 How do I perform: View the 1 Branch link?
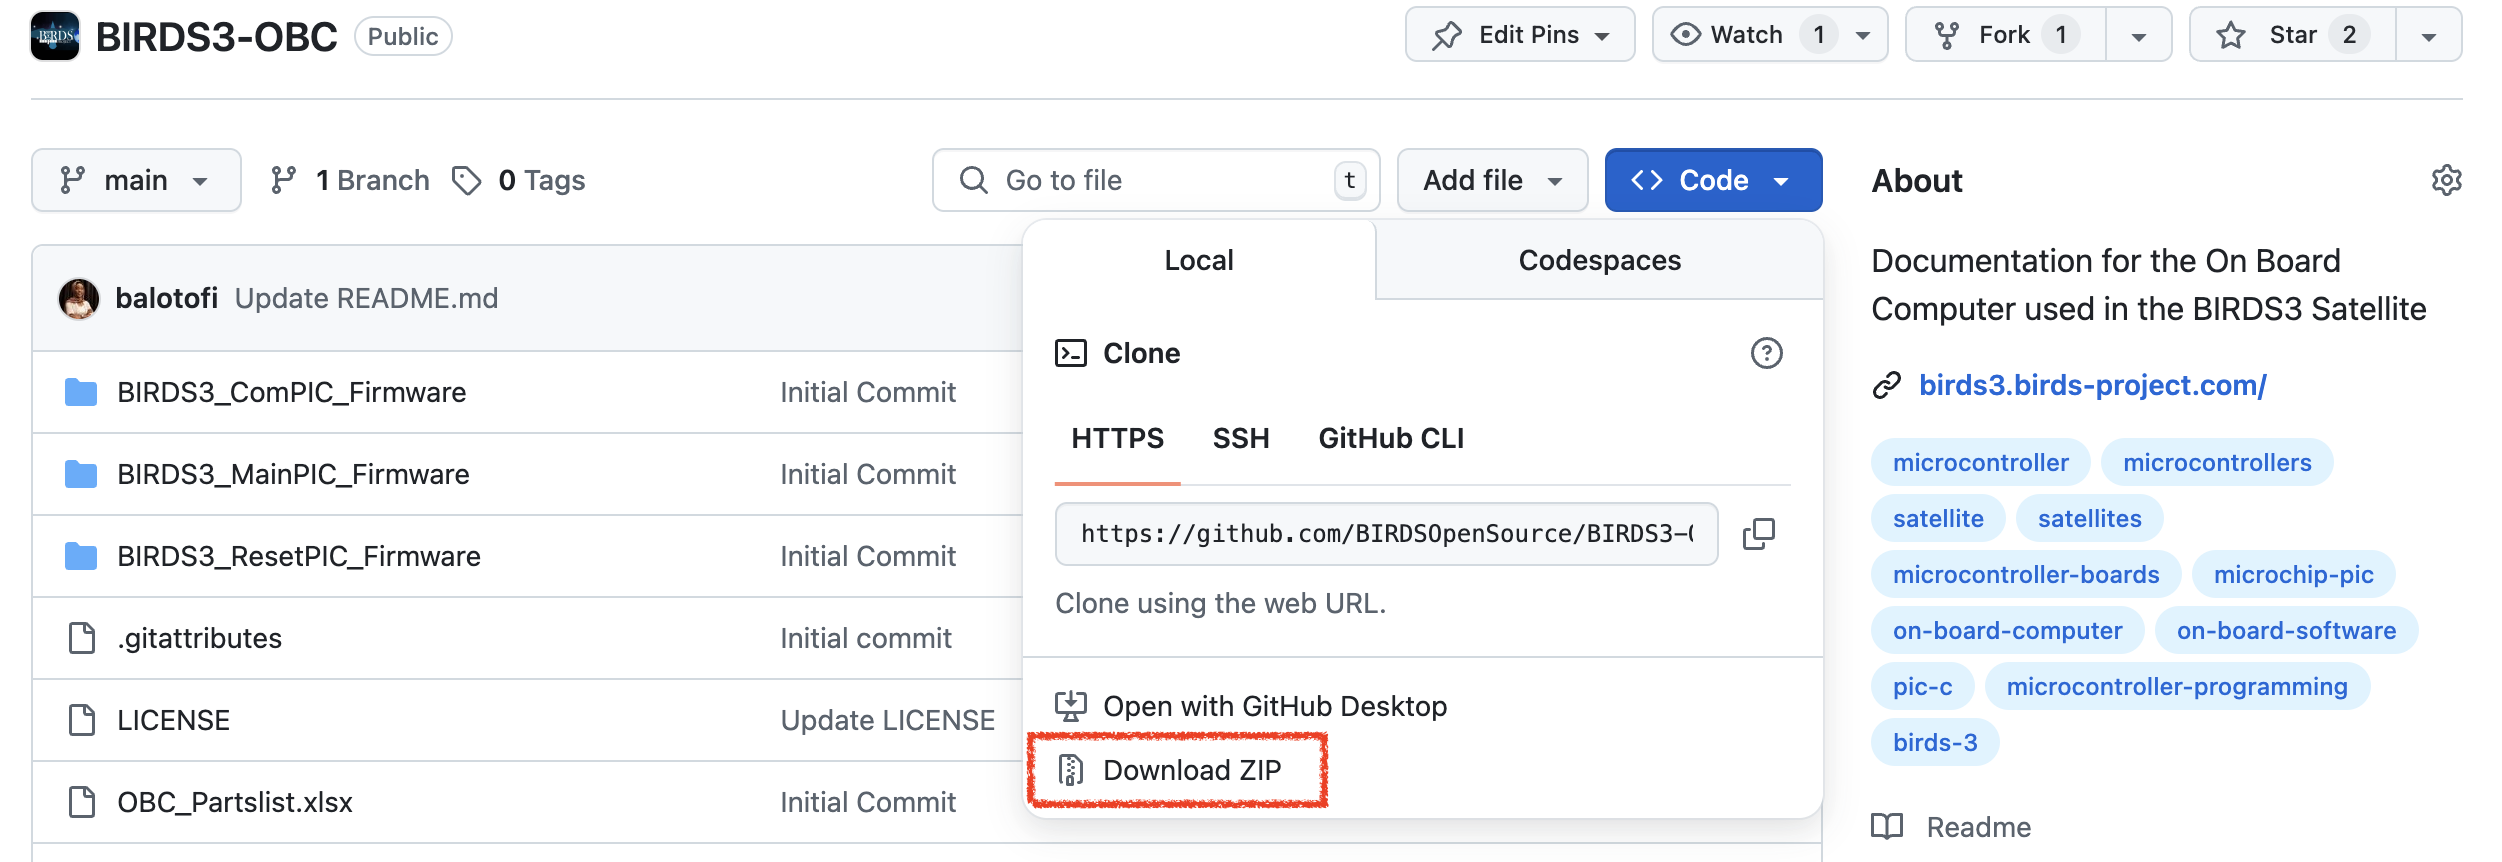point(350,180)
